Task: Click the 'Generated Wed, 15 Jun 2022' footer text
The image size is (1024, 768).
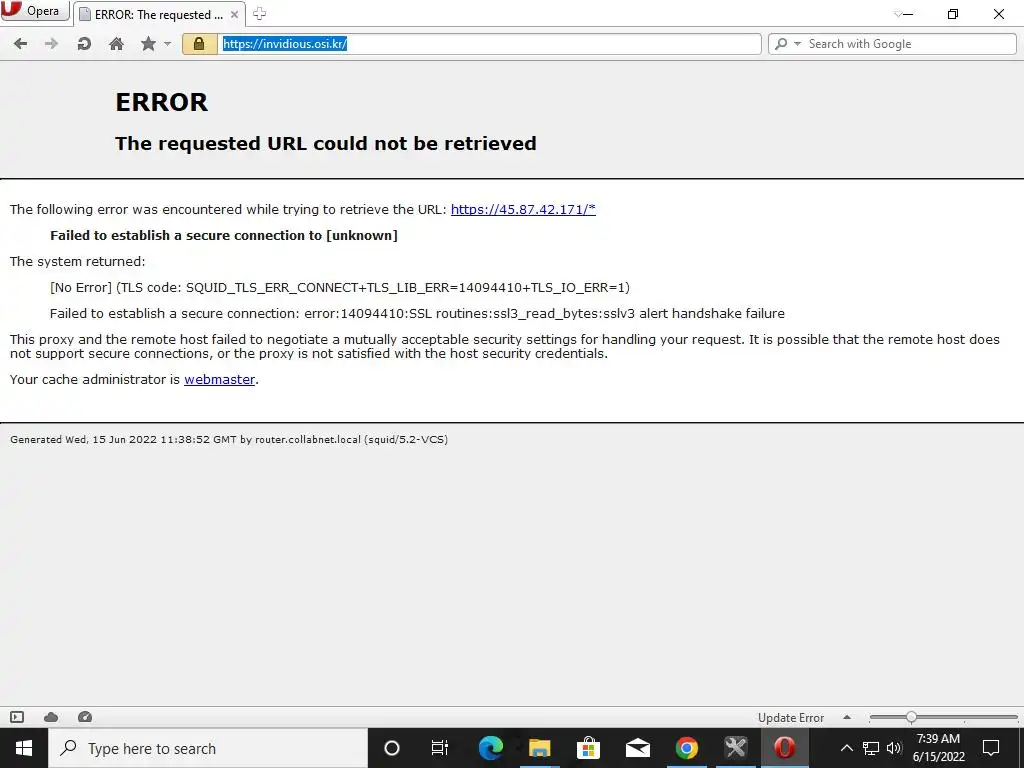Action: (229, 440)
